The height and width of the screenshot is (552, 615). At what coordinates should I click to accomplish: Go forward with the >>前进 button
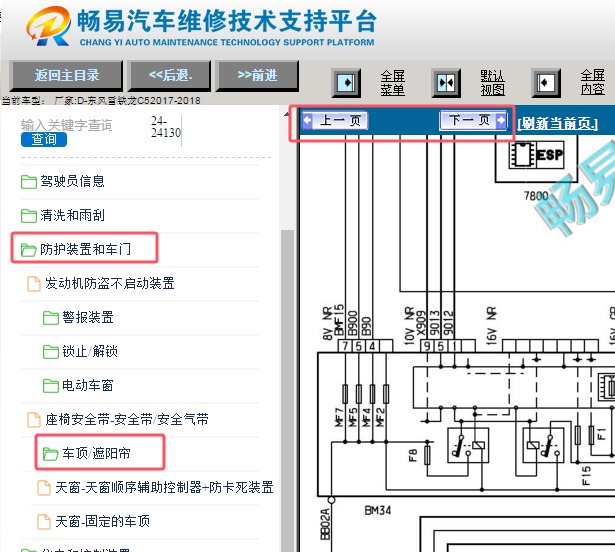[x=257, y=75]
